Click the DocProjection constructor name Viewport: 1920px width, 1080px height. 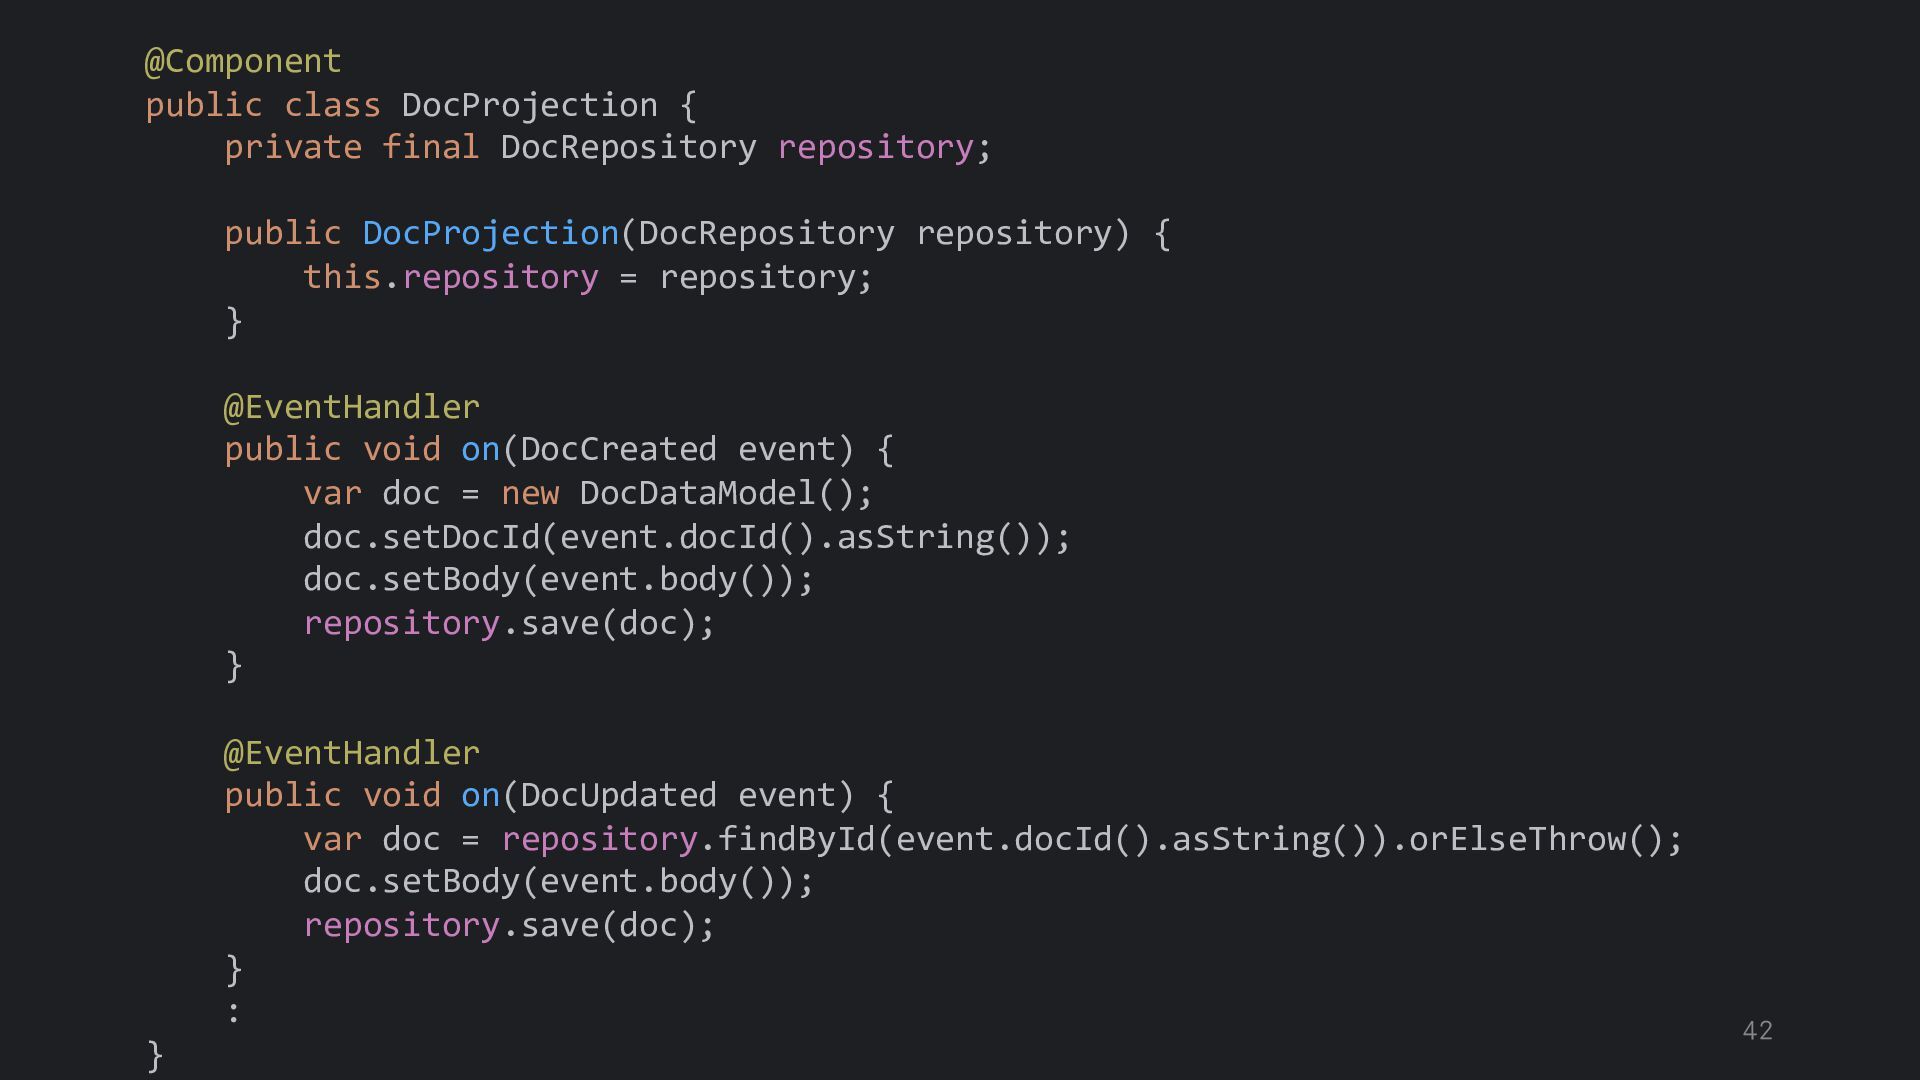click(490, 234)
